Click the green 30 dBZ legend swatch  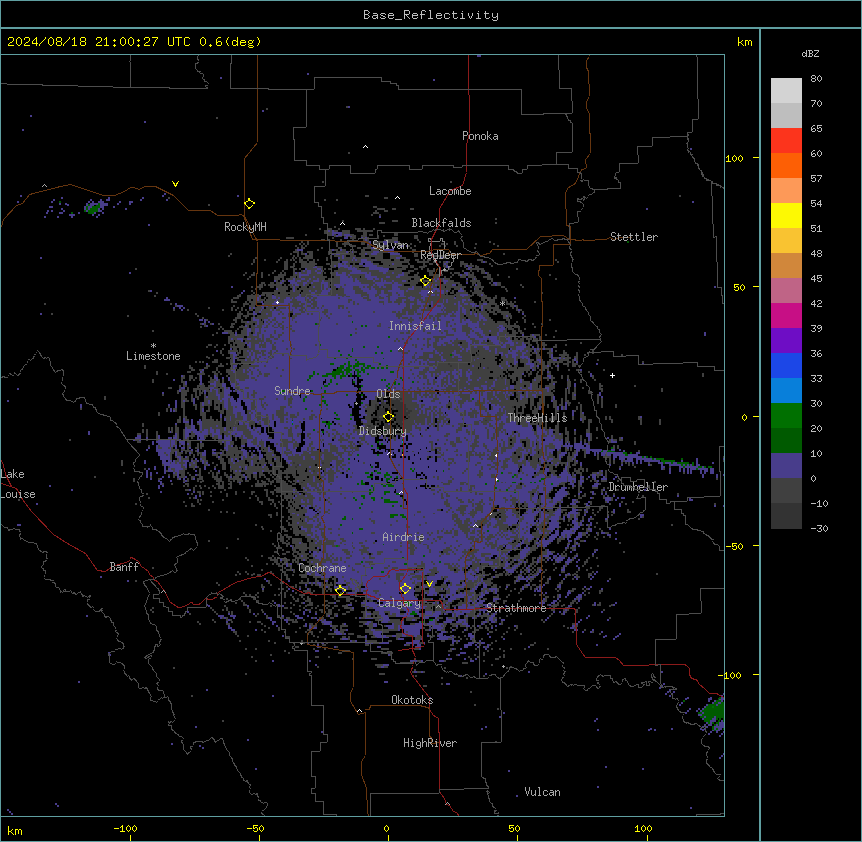pyautogui.click(x=786, y=416)
